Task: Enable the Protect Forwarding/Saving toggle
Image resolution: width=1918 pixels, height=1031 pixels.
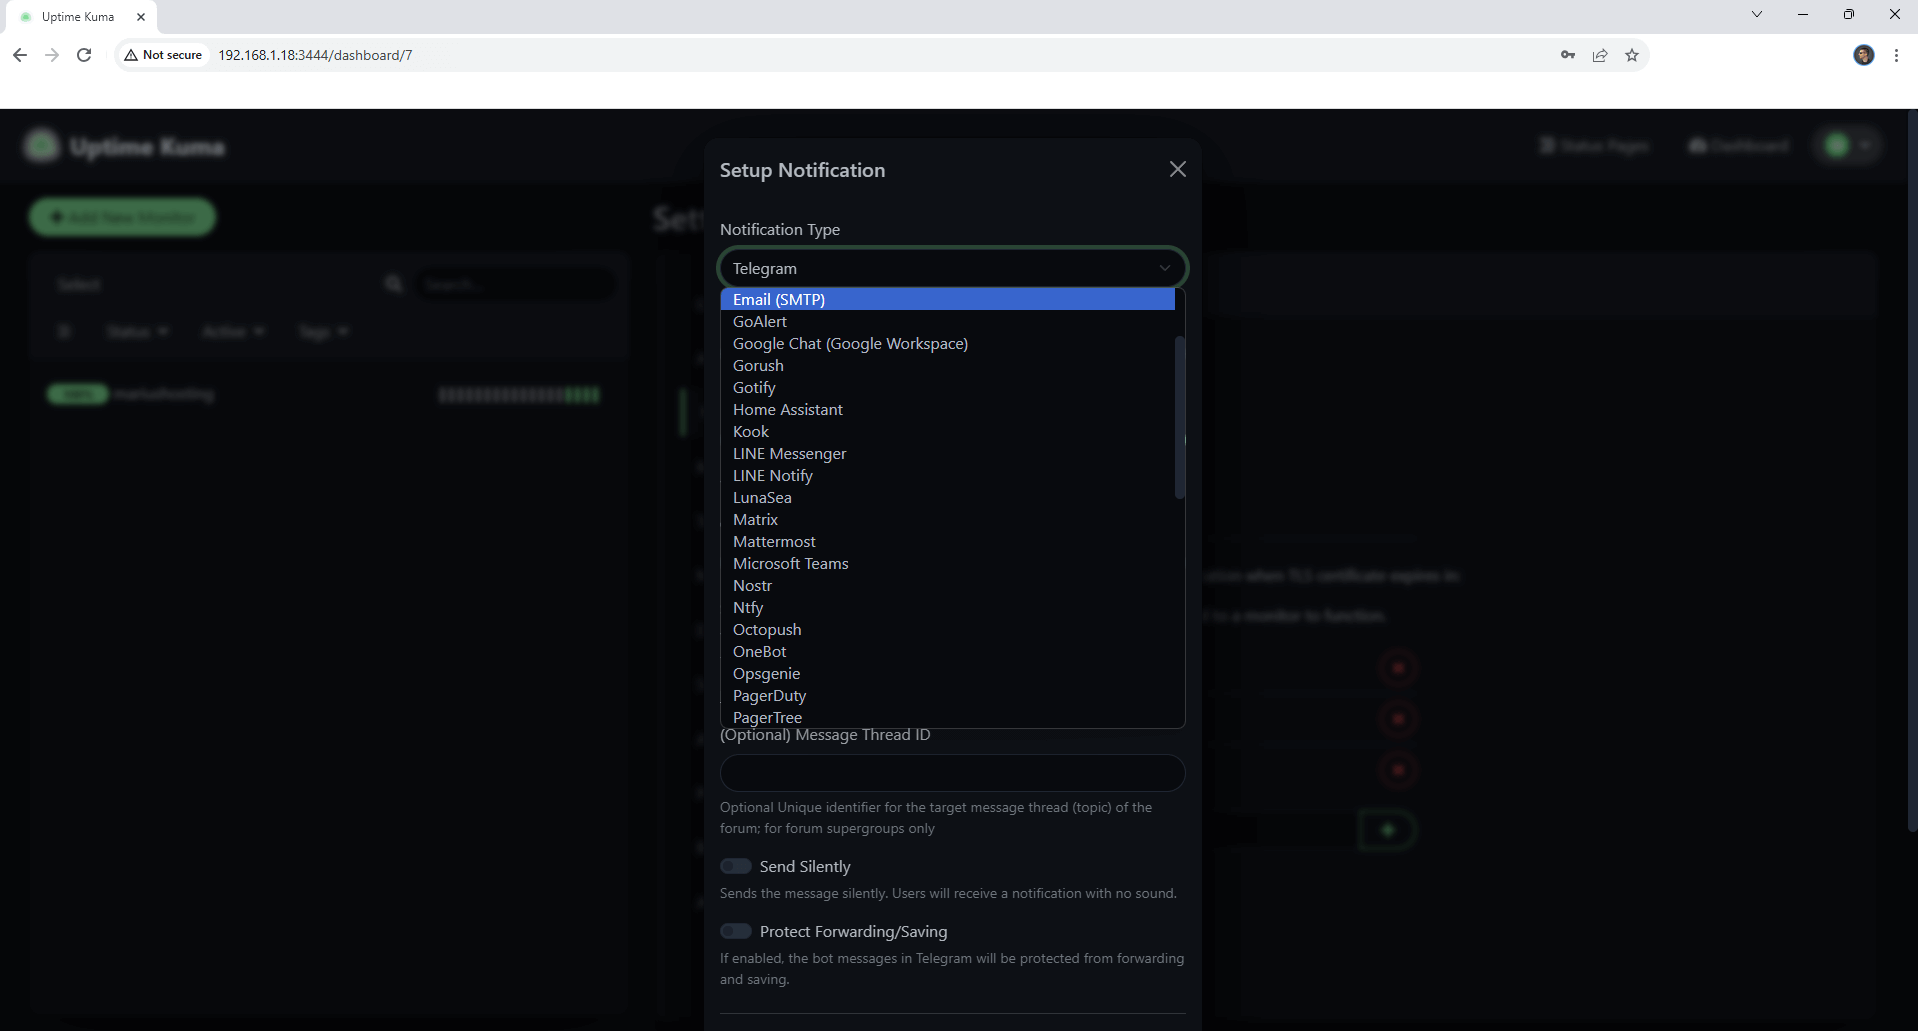Action: [736, 930]
